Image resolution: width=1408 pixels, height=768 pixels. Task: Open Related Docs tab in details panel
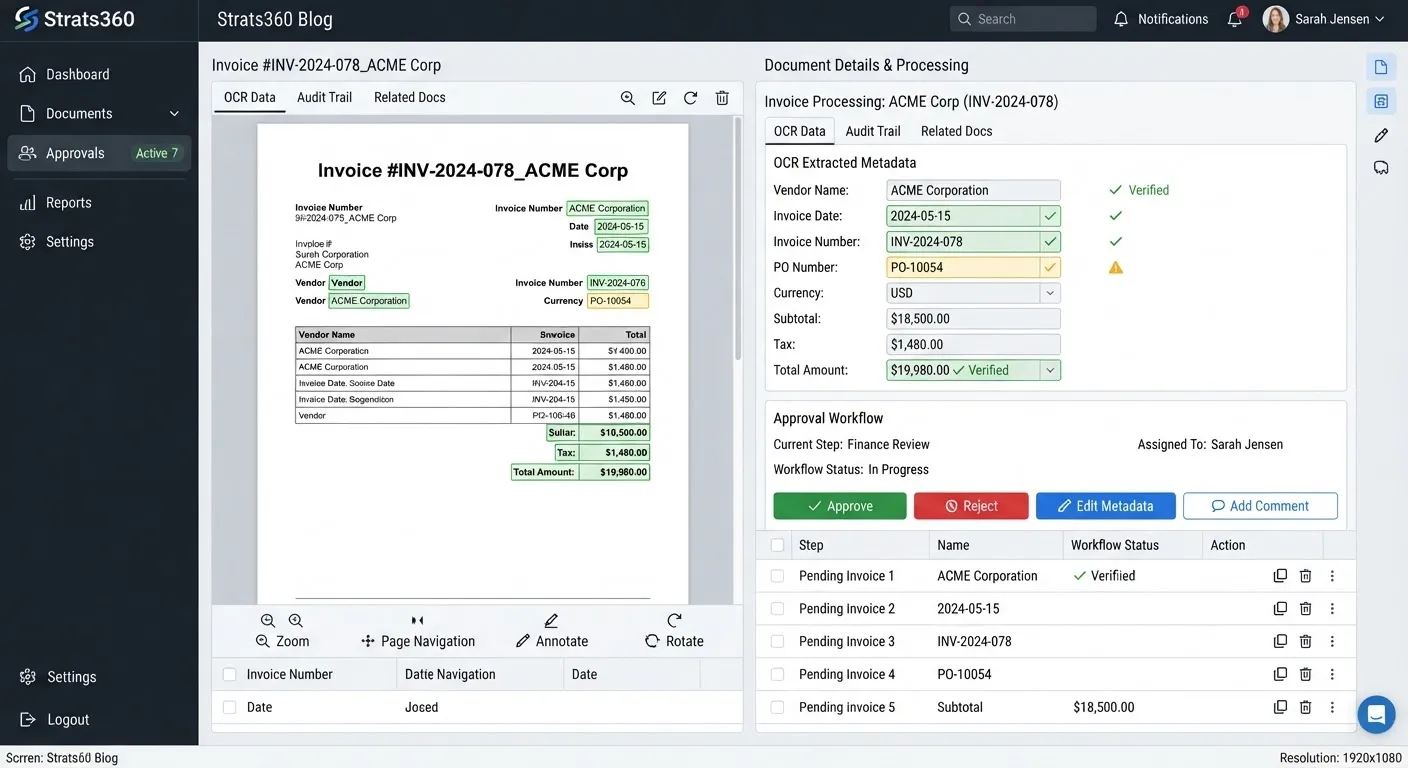pyautogui.click(x=957, y=131)
